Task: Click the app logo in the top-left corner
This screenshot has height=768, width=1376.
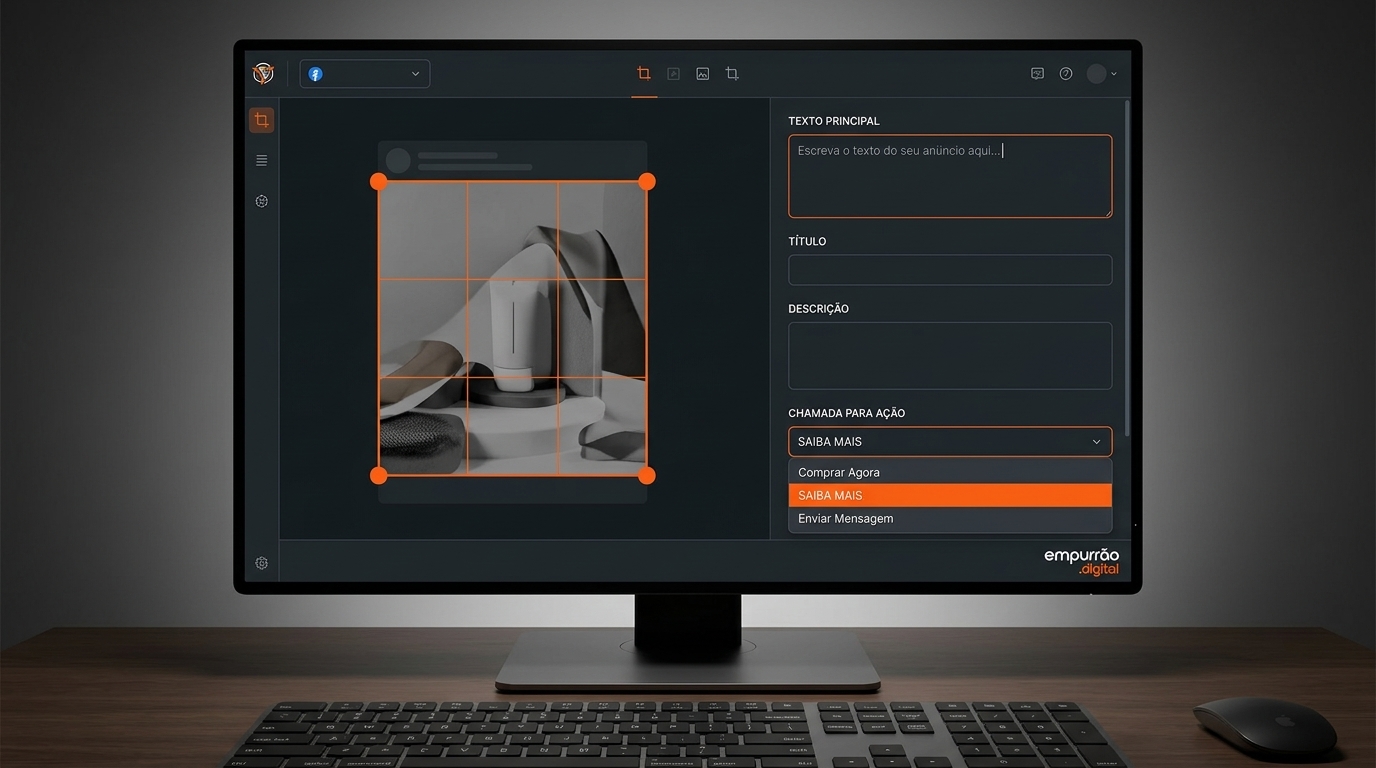Action: point(263,73)
